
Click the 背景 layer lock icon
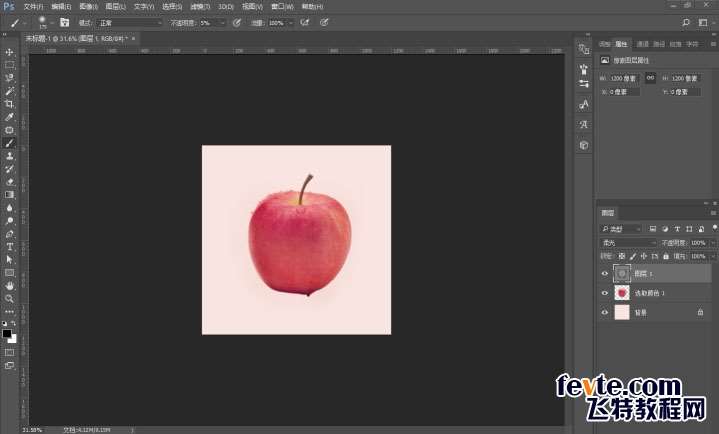click(700, 312)
